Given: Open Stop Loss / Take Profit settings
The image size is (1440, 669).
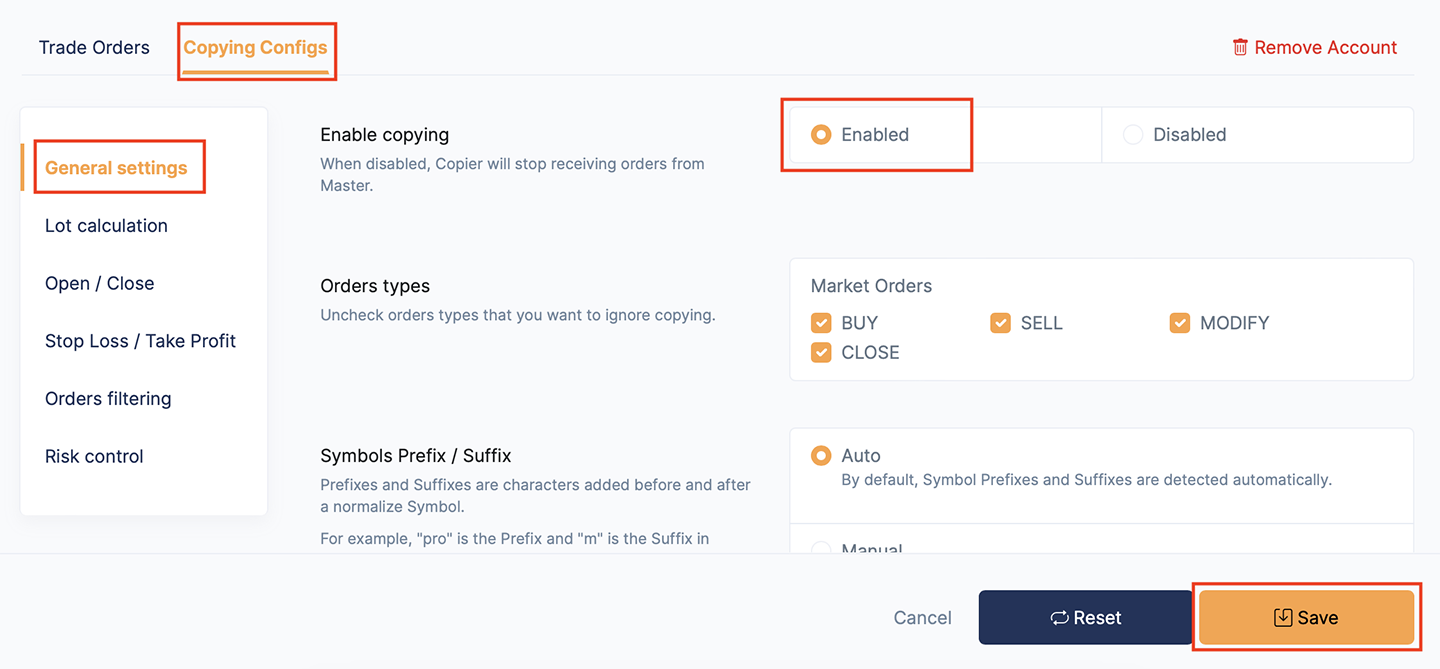Looking at the screenshot, I should tap(140, 341).
